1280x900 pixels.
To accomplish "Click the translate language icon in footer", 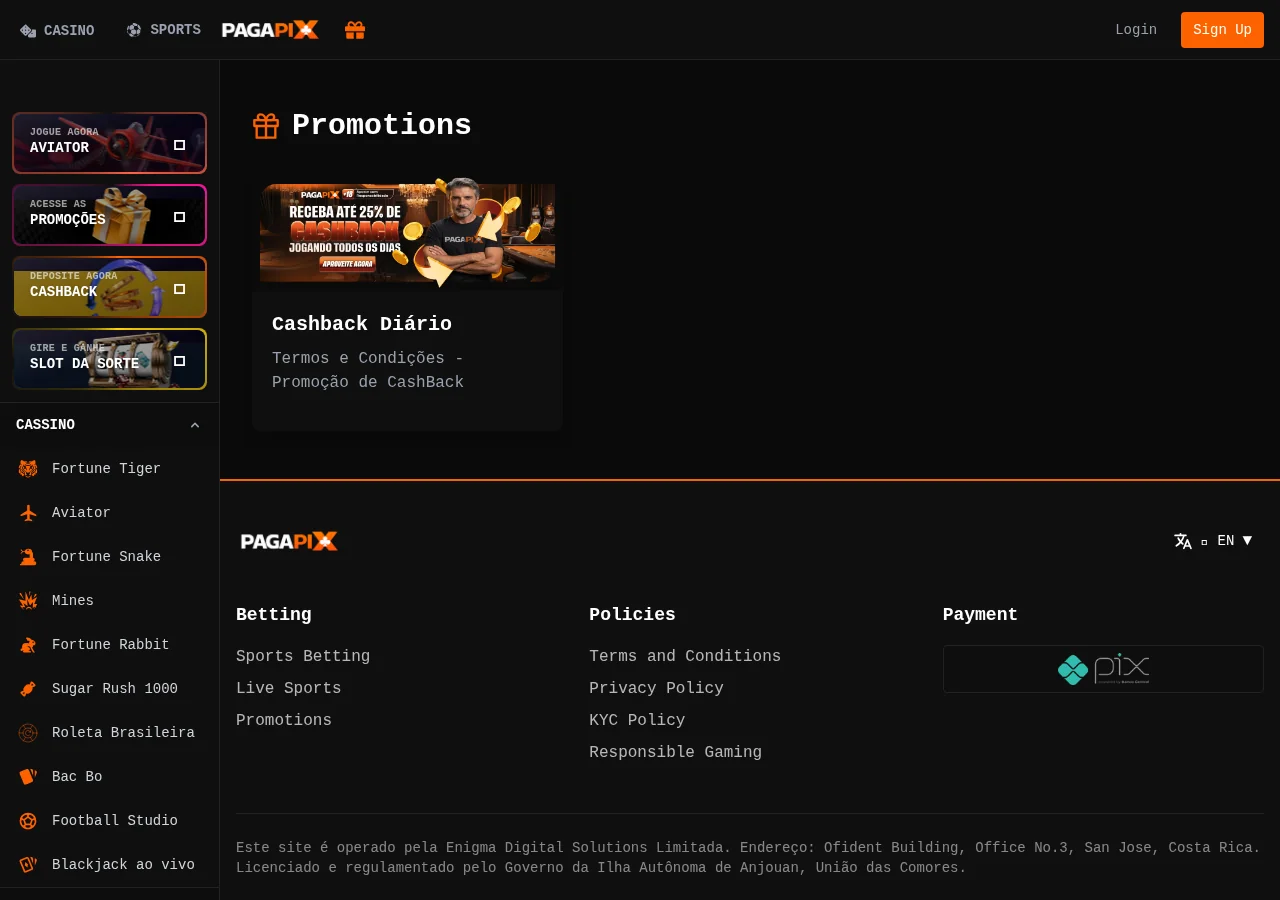I will tap(1183, 541).
